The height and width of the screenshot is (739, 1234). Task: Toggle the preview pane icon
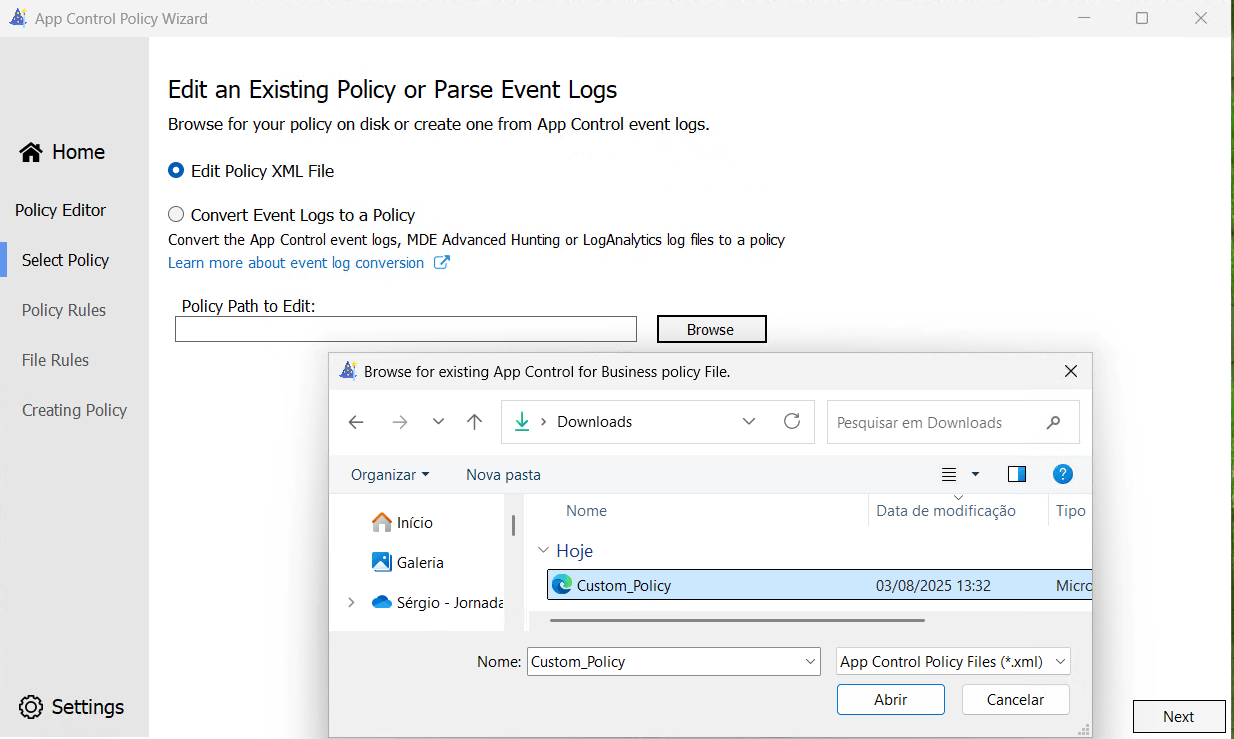point(1017,474)
